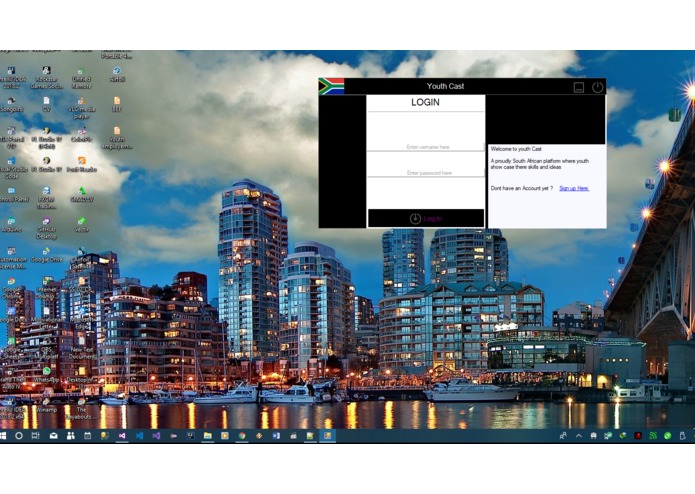Open the Google Chrome desktop icon
Image resolution: width=695 pixels, height=494 pixels.
tap(12, 288)
